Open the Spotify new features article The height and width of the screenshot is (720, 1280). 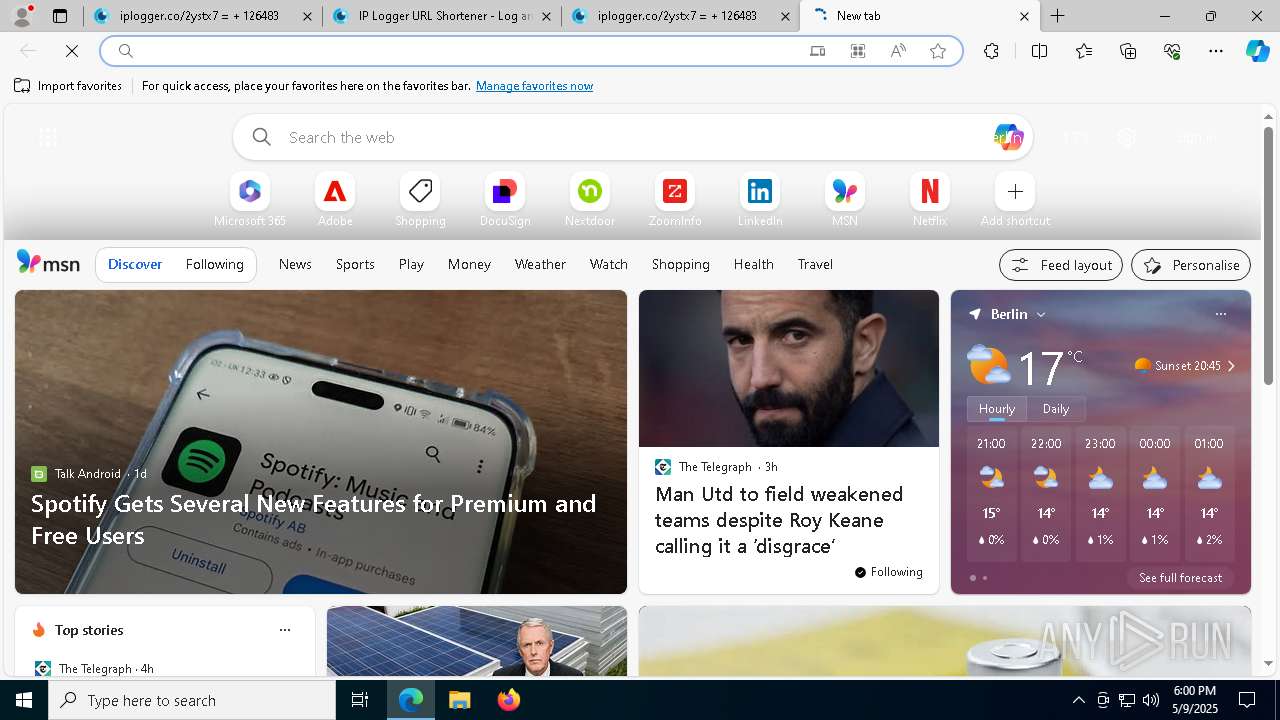(x=313, y=519)
